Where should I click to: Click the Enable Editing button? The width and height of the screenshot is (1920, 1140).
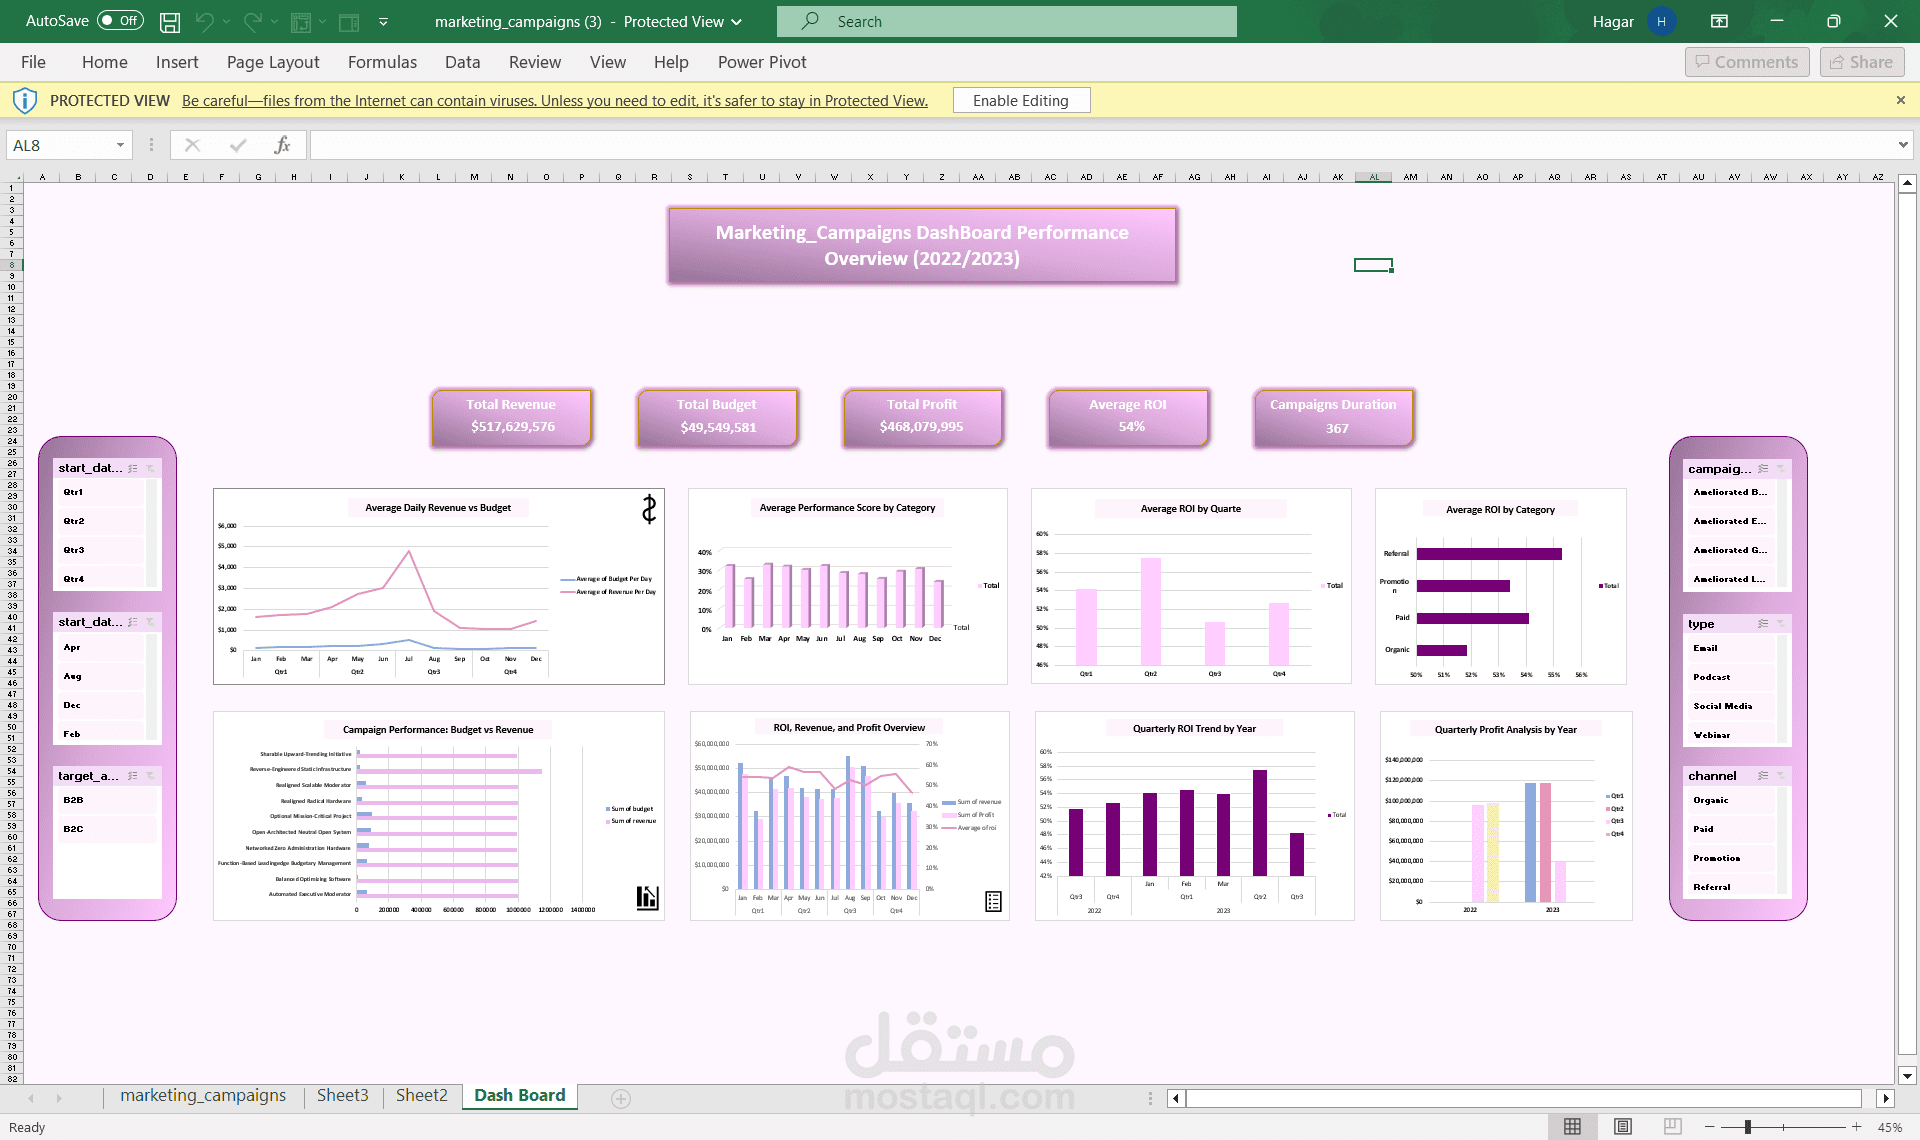coord(1020,101)
